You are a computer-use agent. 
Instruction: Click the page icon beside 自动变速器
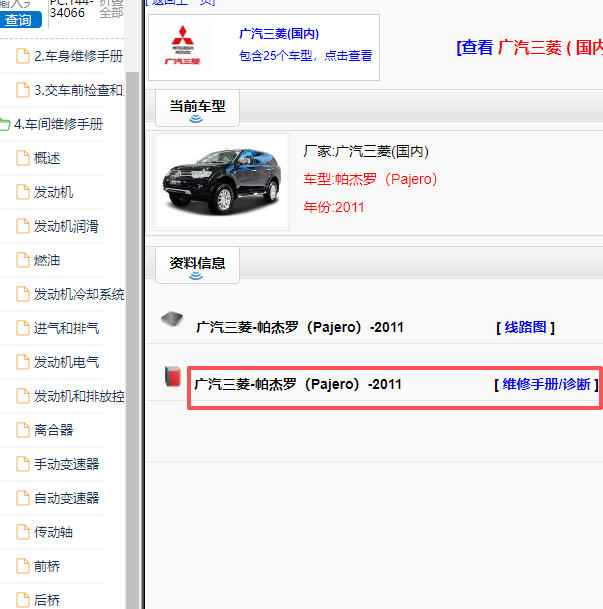pos(23,498)
